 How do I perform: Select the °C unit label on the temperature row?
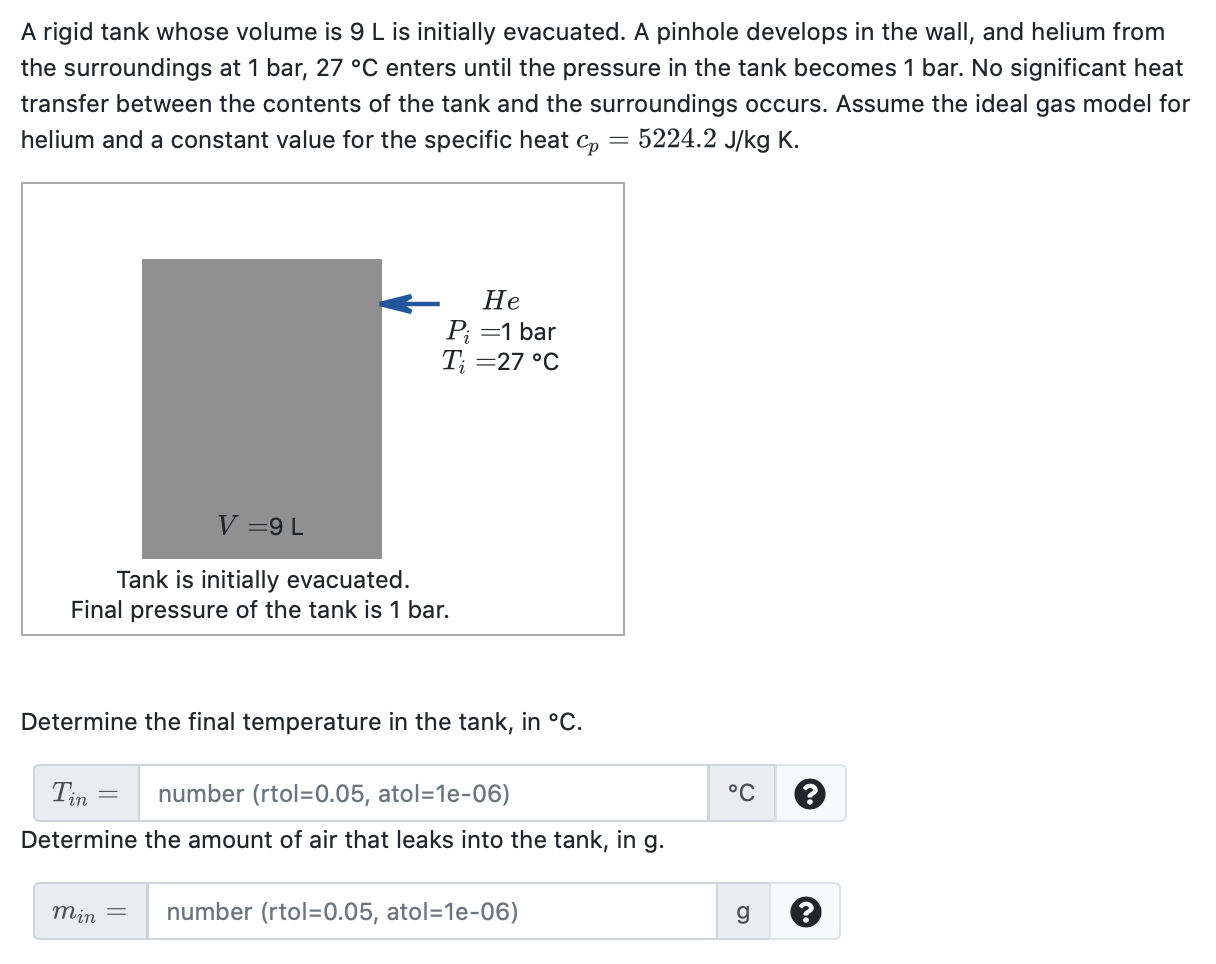coord(742,792)
